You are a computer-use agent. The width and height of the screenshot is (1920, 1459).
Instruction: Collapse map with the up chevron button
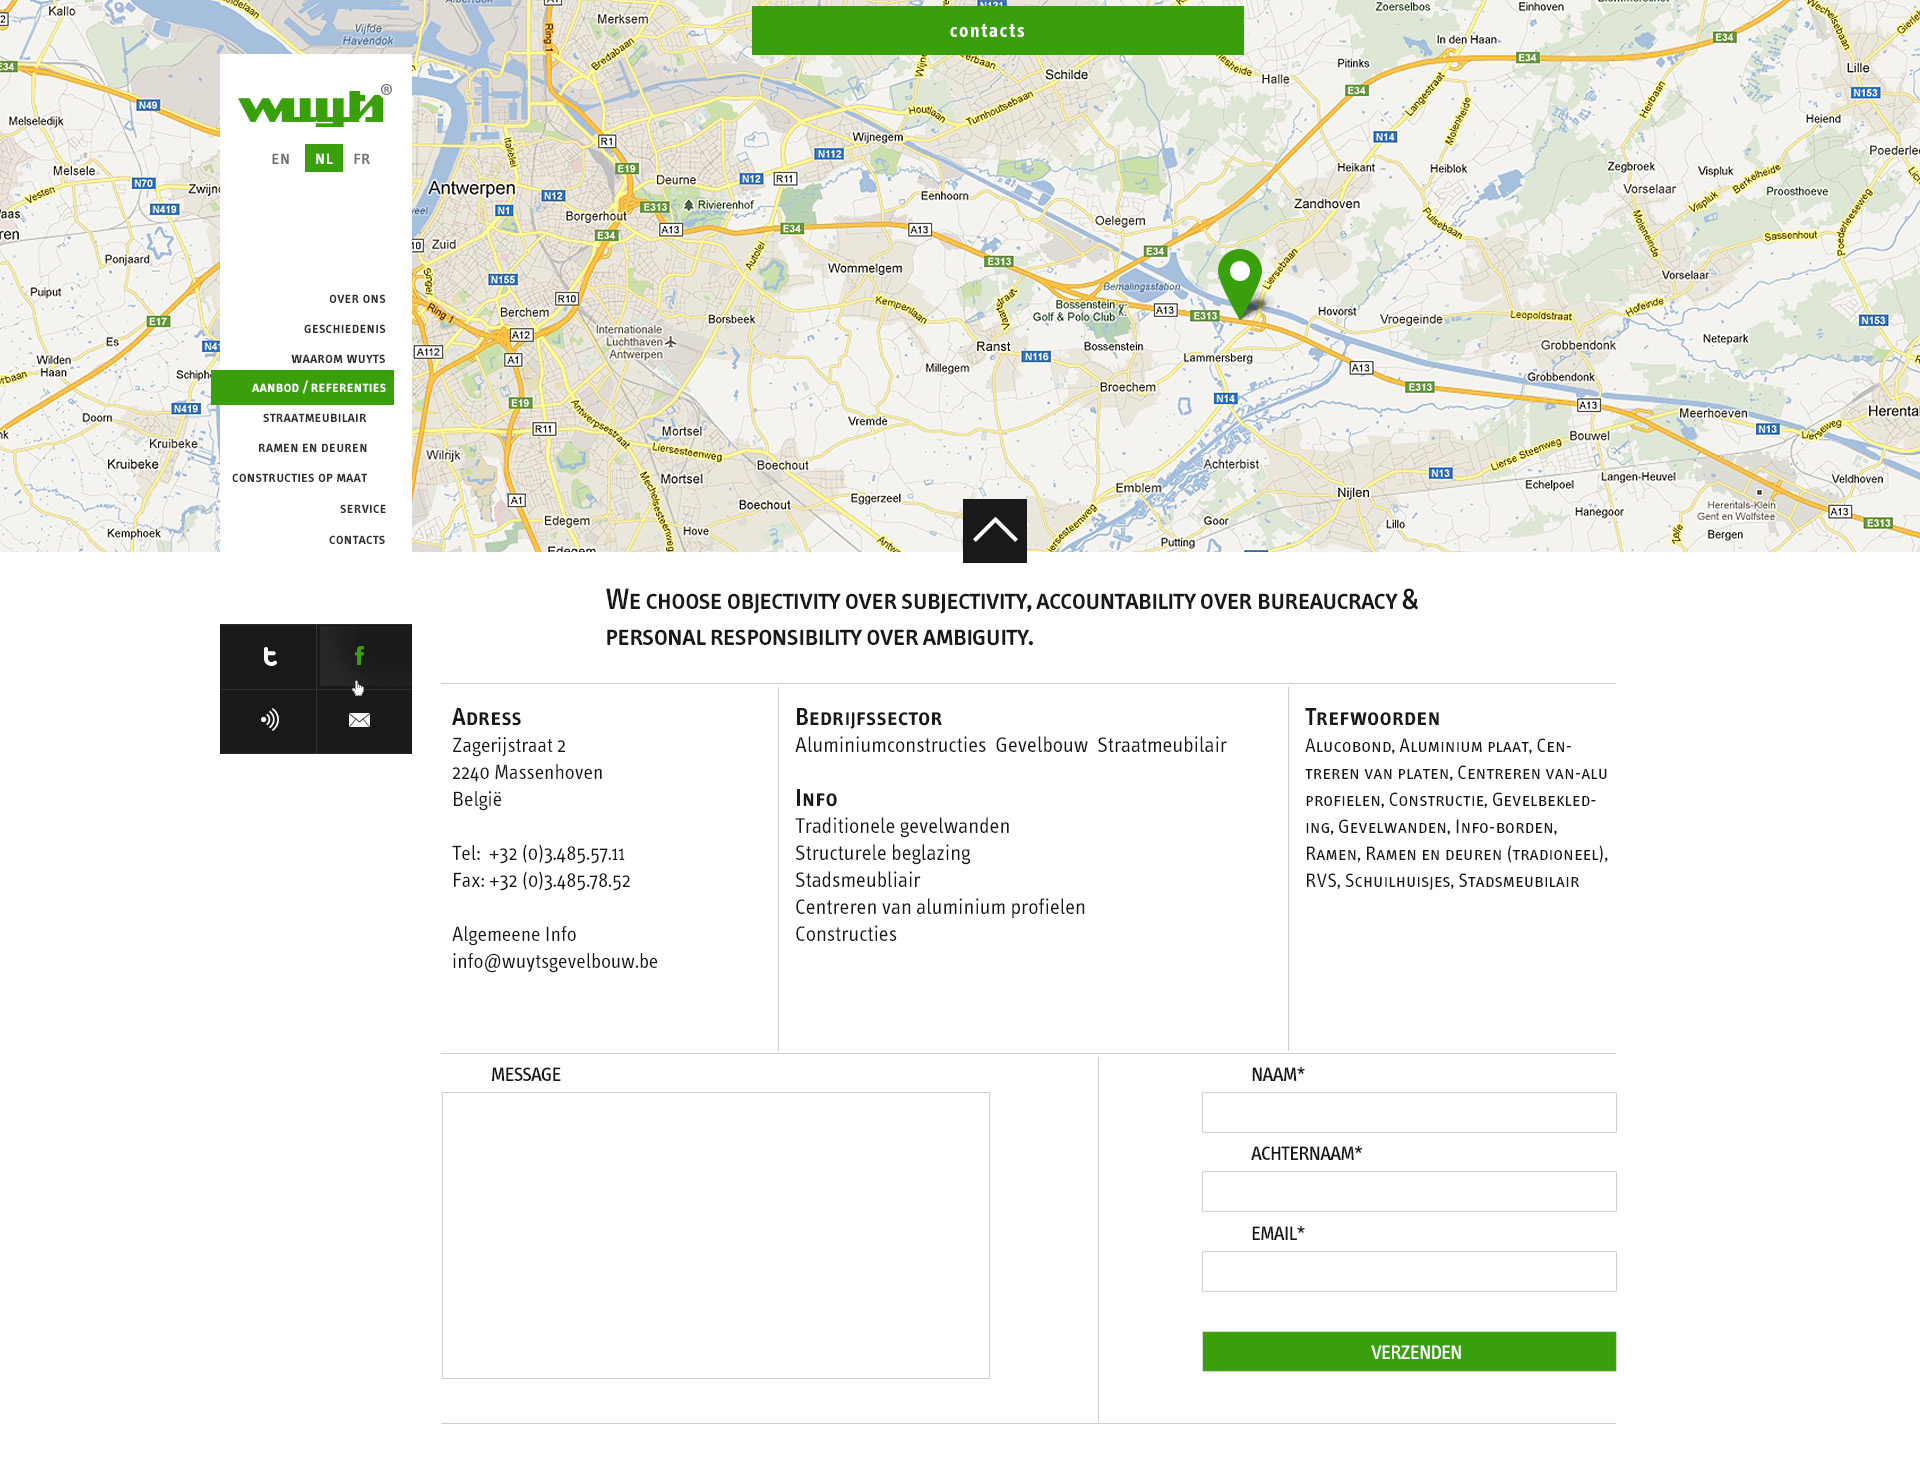(x=995, y=531)
